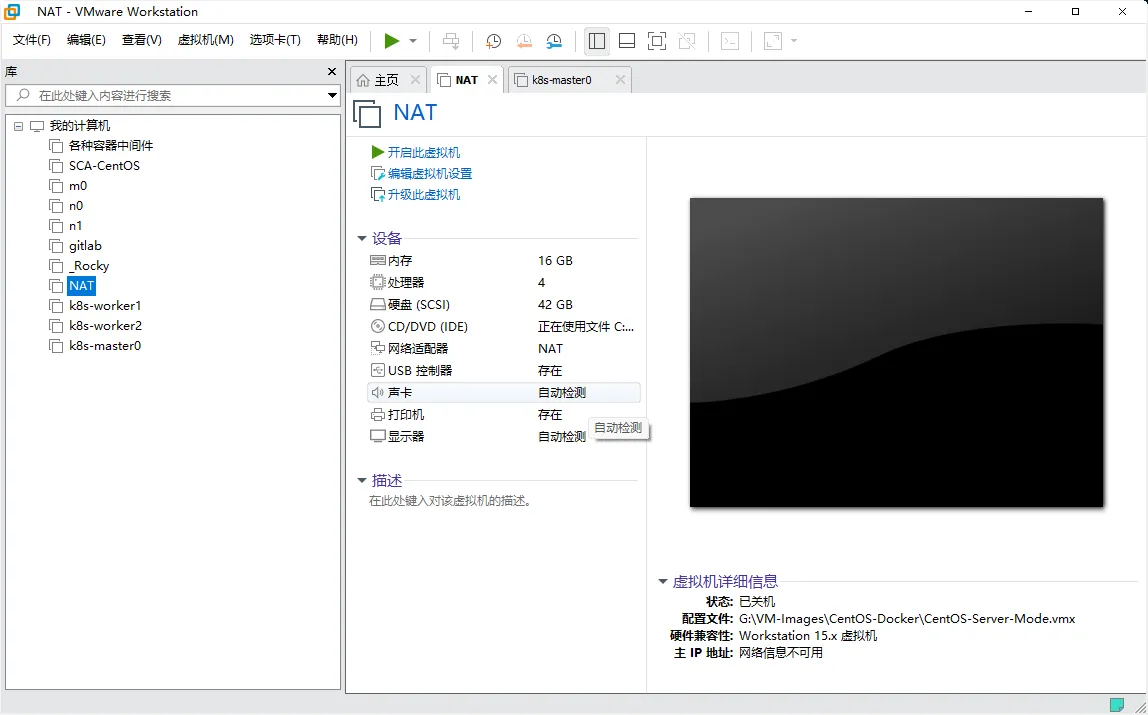
Task: Open the power options dropdown arrow
Action: coord(413,41)
